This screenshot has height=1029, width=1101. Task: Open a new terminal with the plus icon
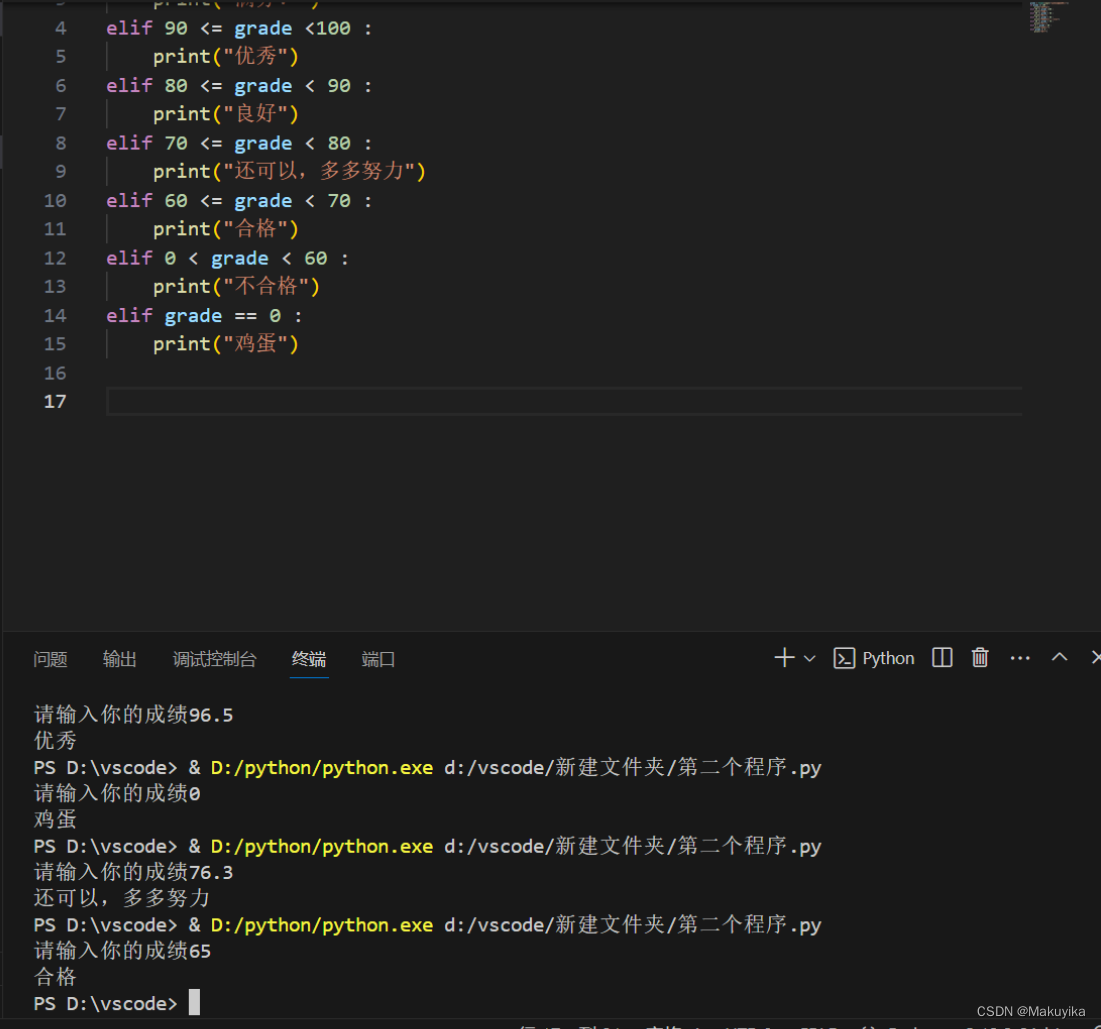pyautogui.click(x=786, y=658)
